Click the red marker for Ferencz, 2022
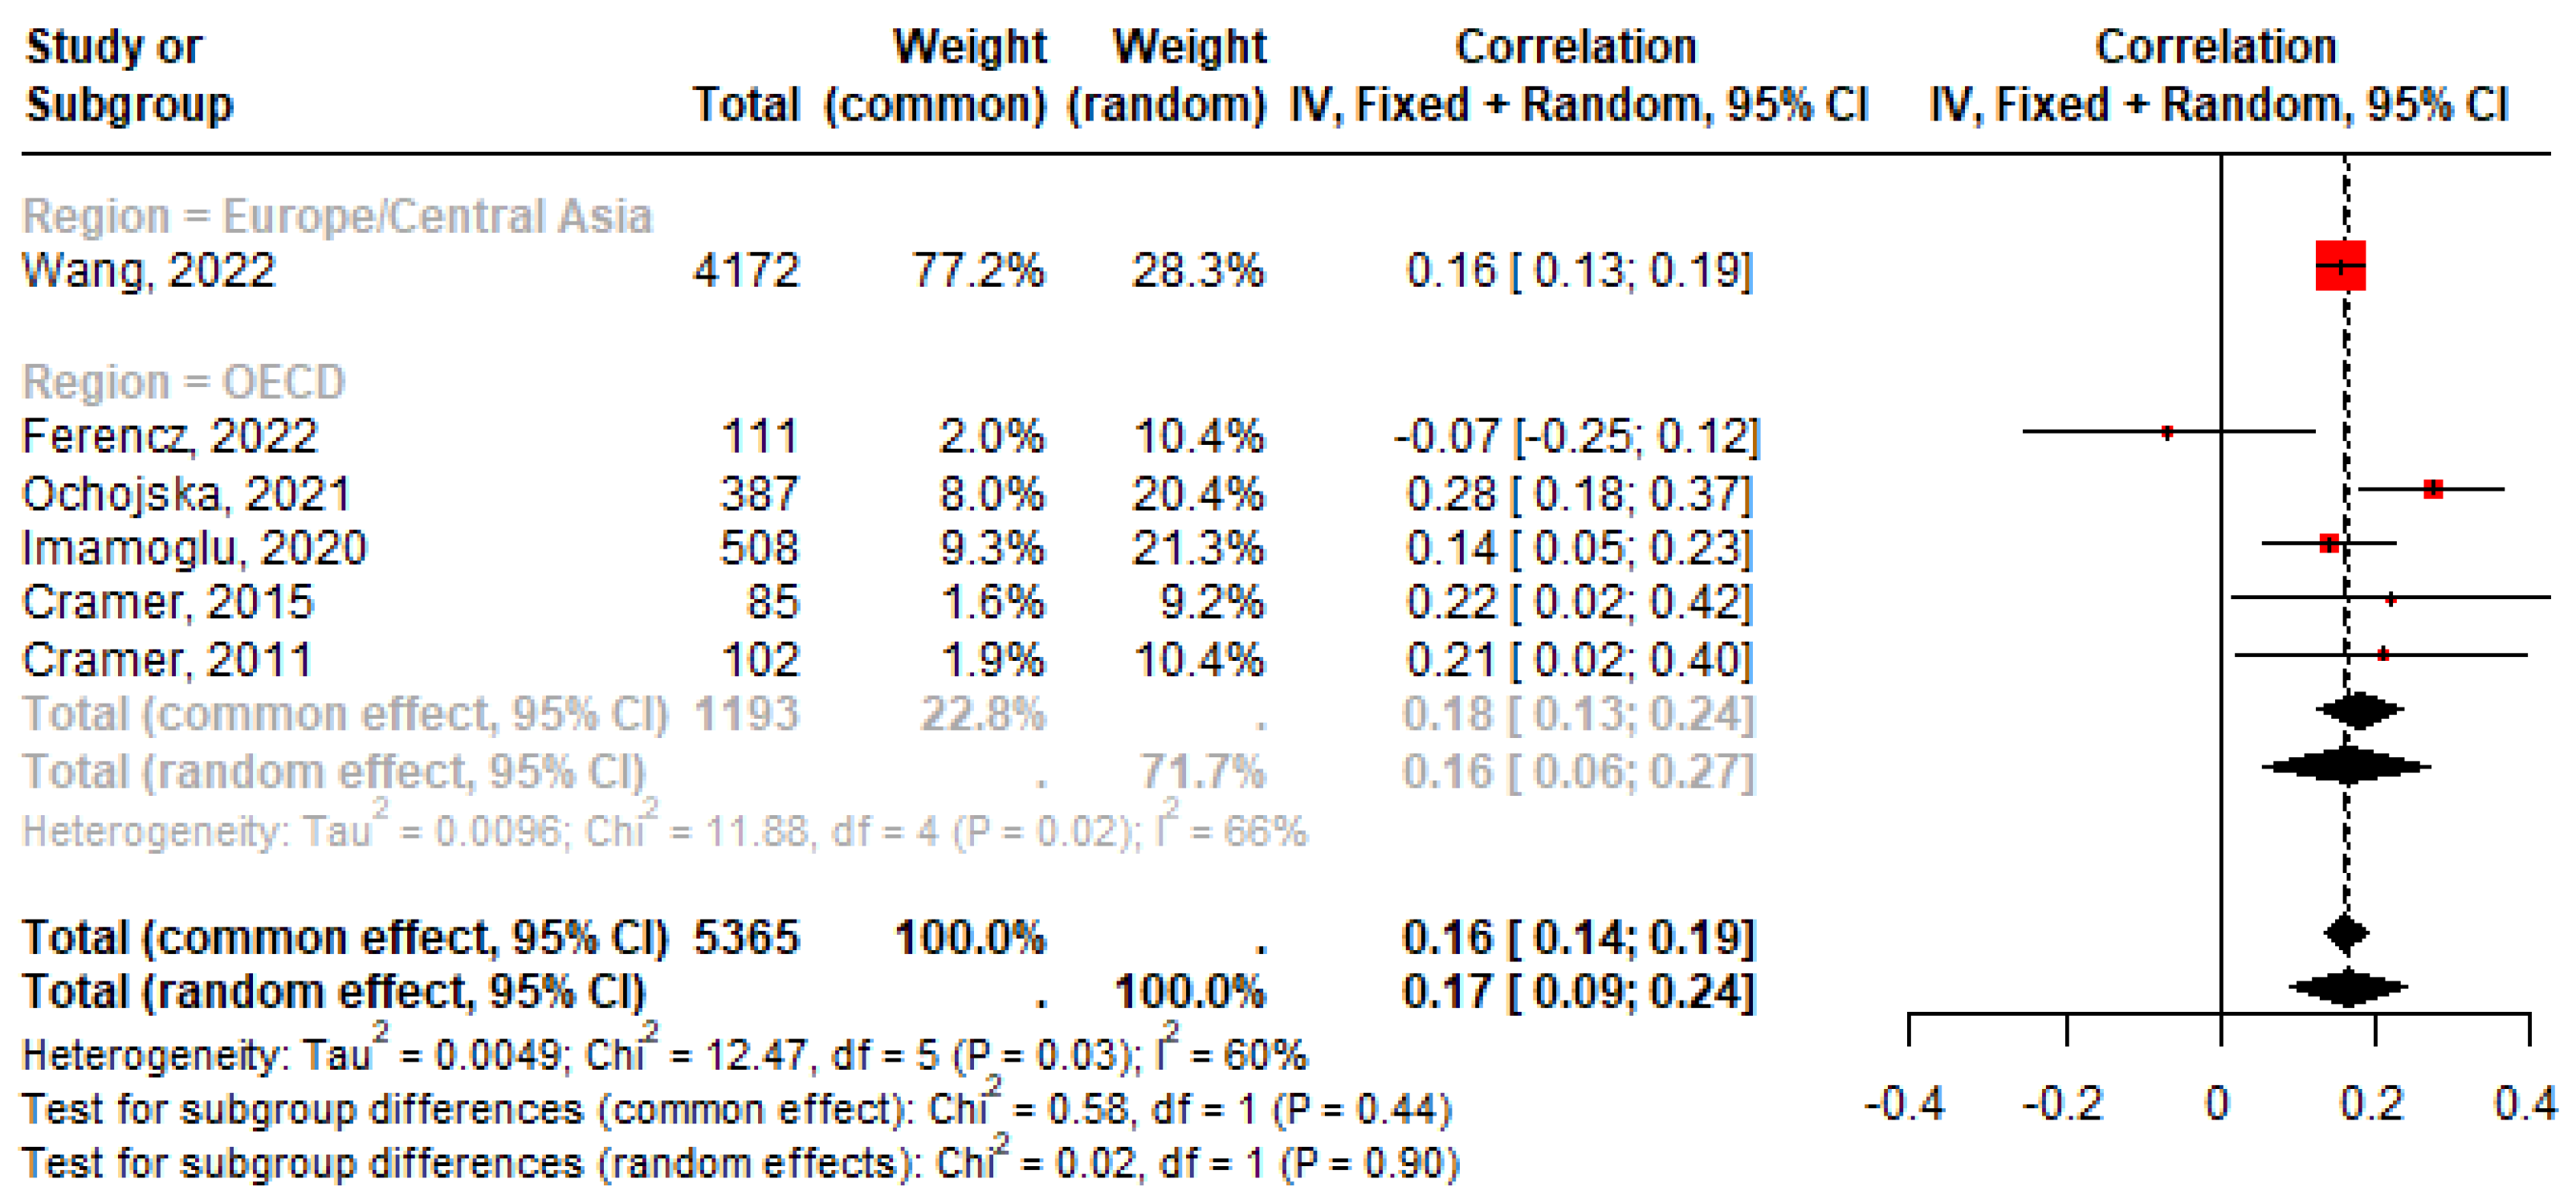The height and width of the screenshot is (1199, 2576). 2167,432
